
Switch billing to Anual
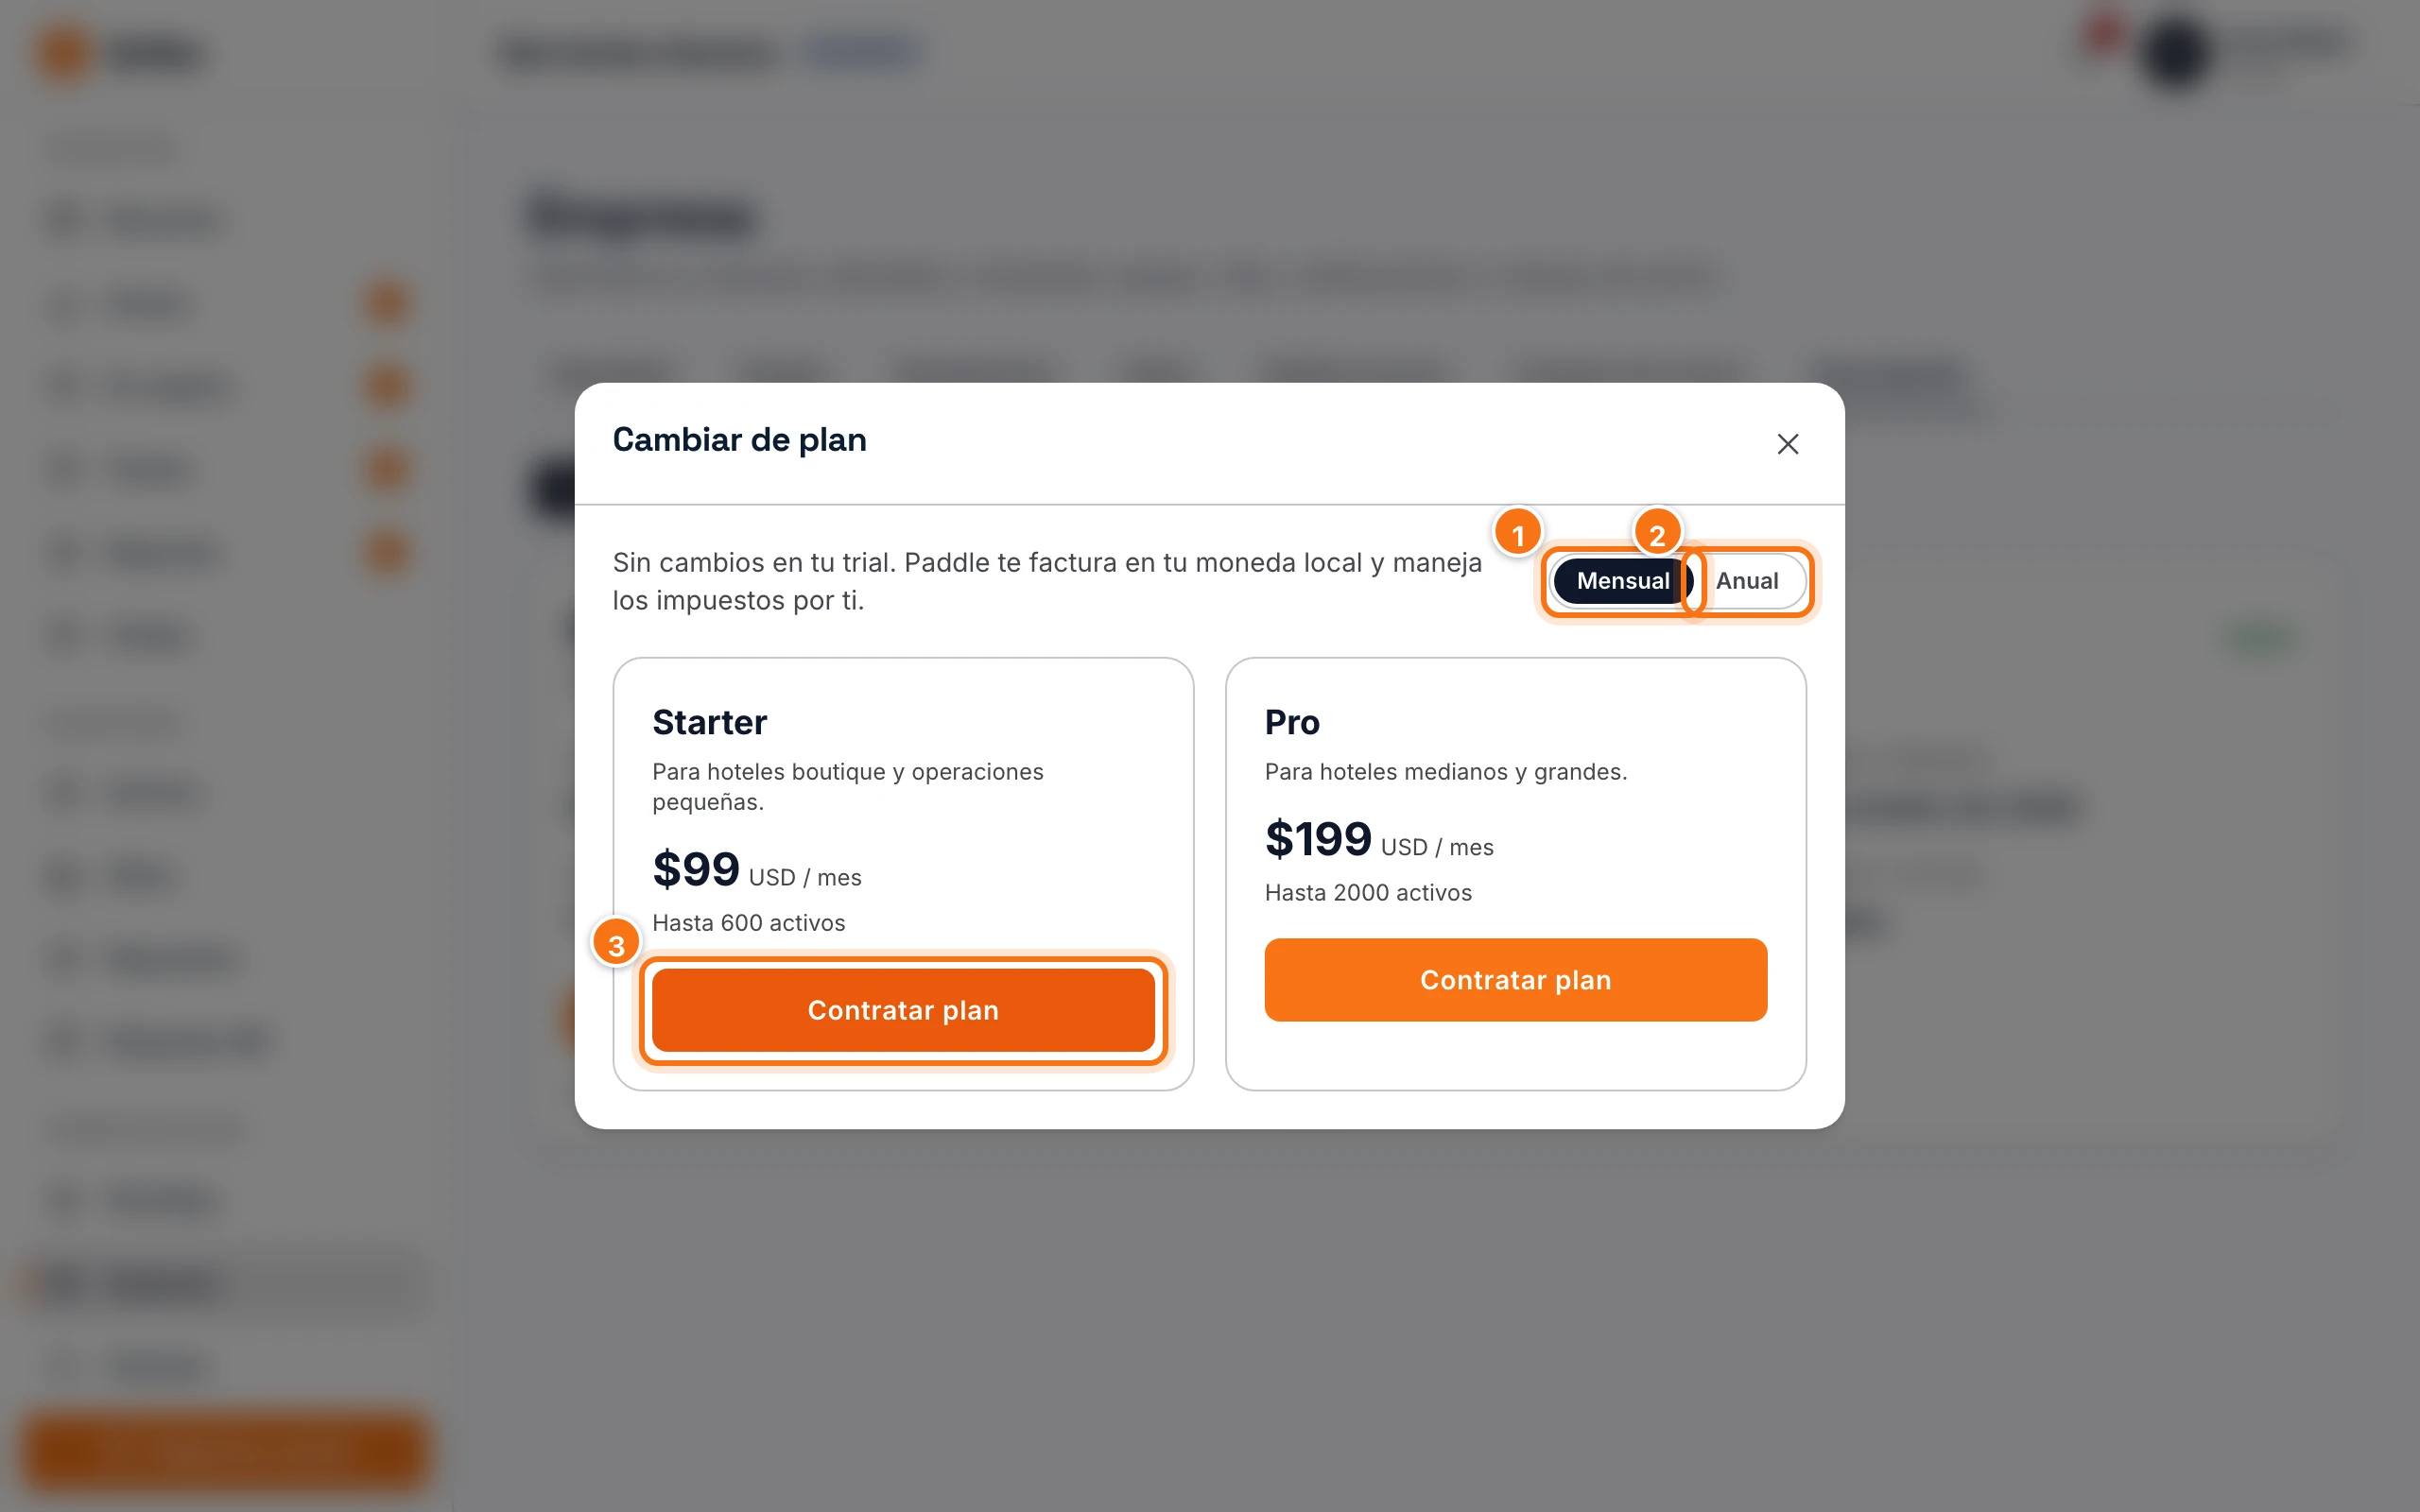point(1747,581)
